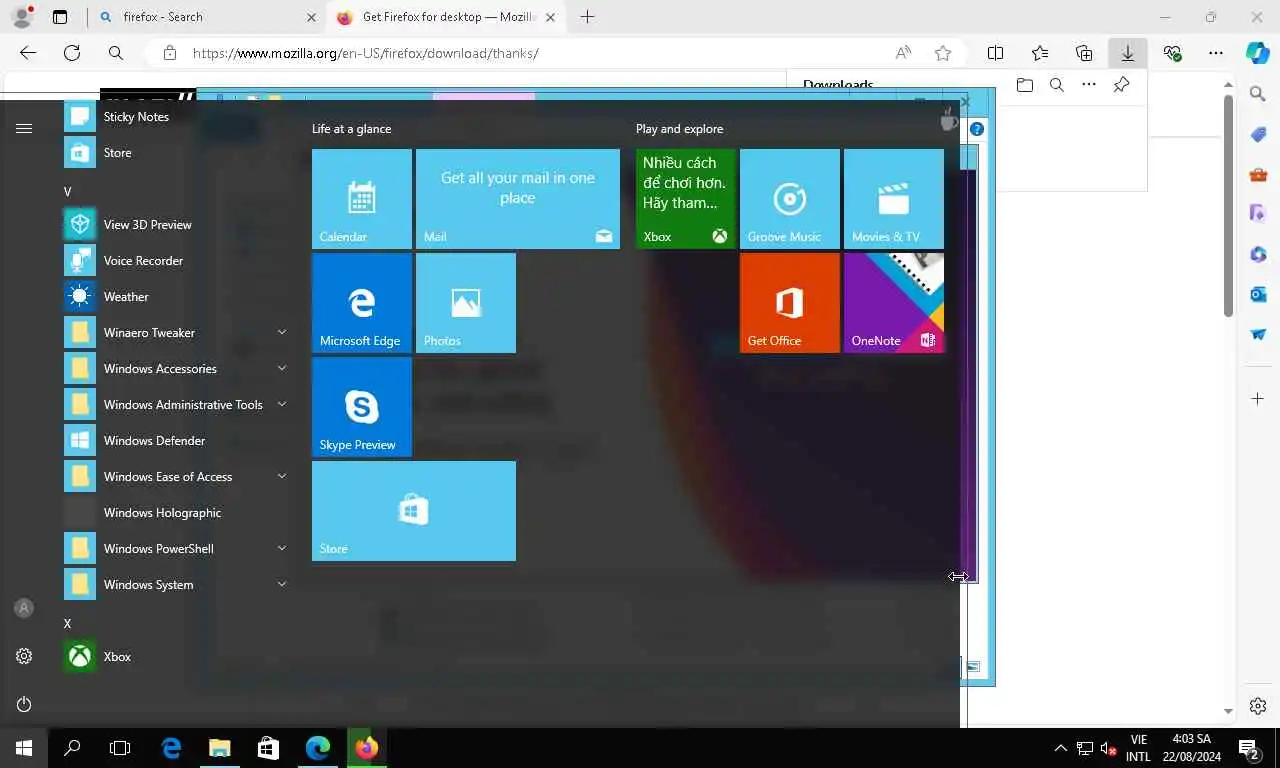Launch Microsoft Edge tile
The width and height of the screenshot is (1280, 768).
pyautogui.click(x=362, y=303)
